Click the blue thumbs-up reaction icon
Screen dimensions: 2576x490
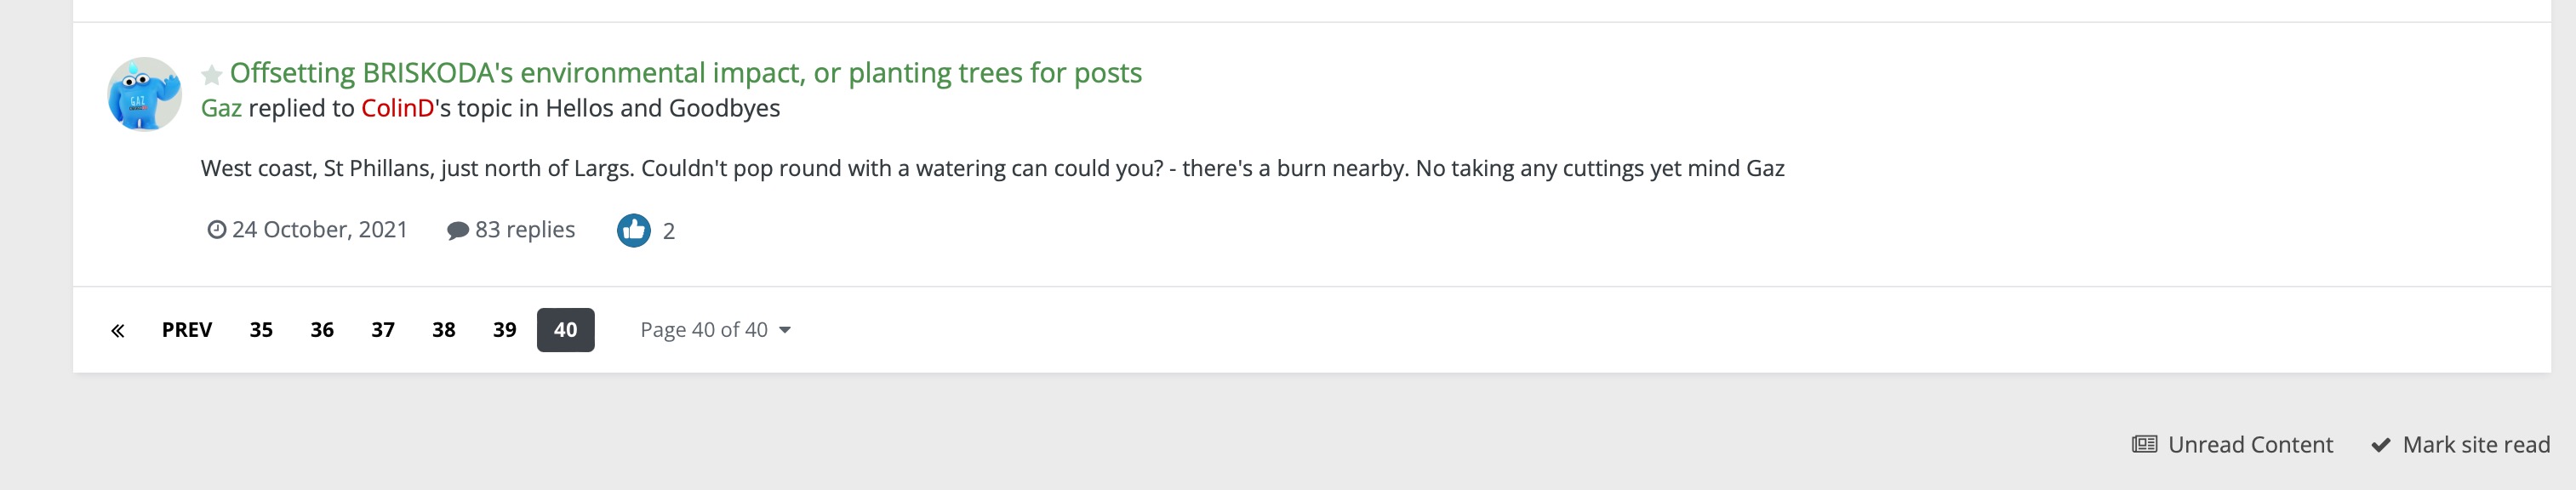coord(633,231)
